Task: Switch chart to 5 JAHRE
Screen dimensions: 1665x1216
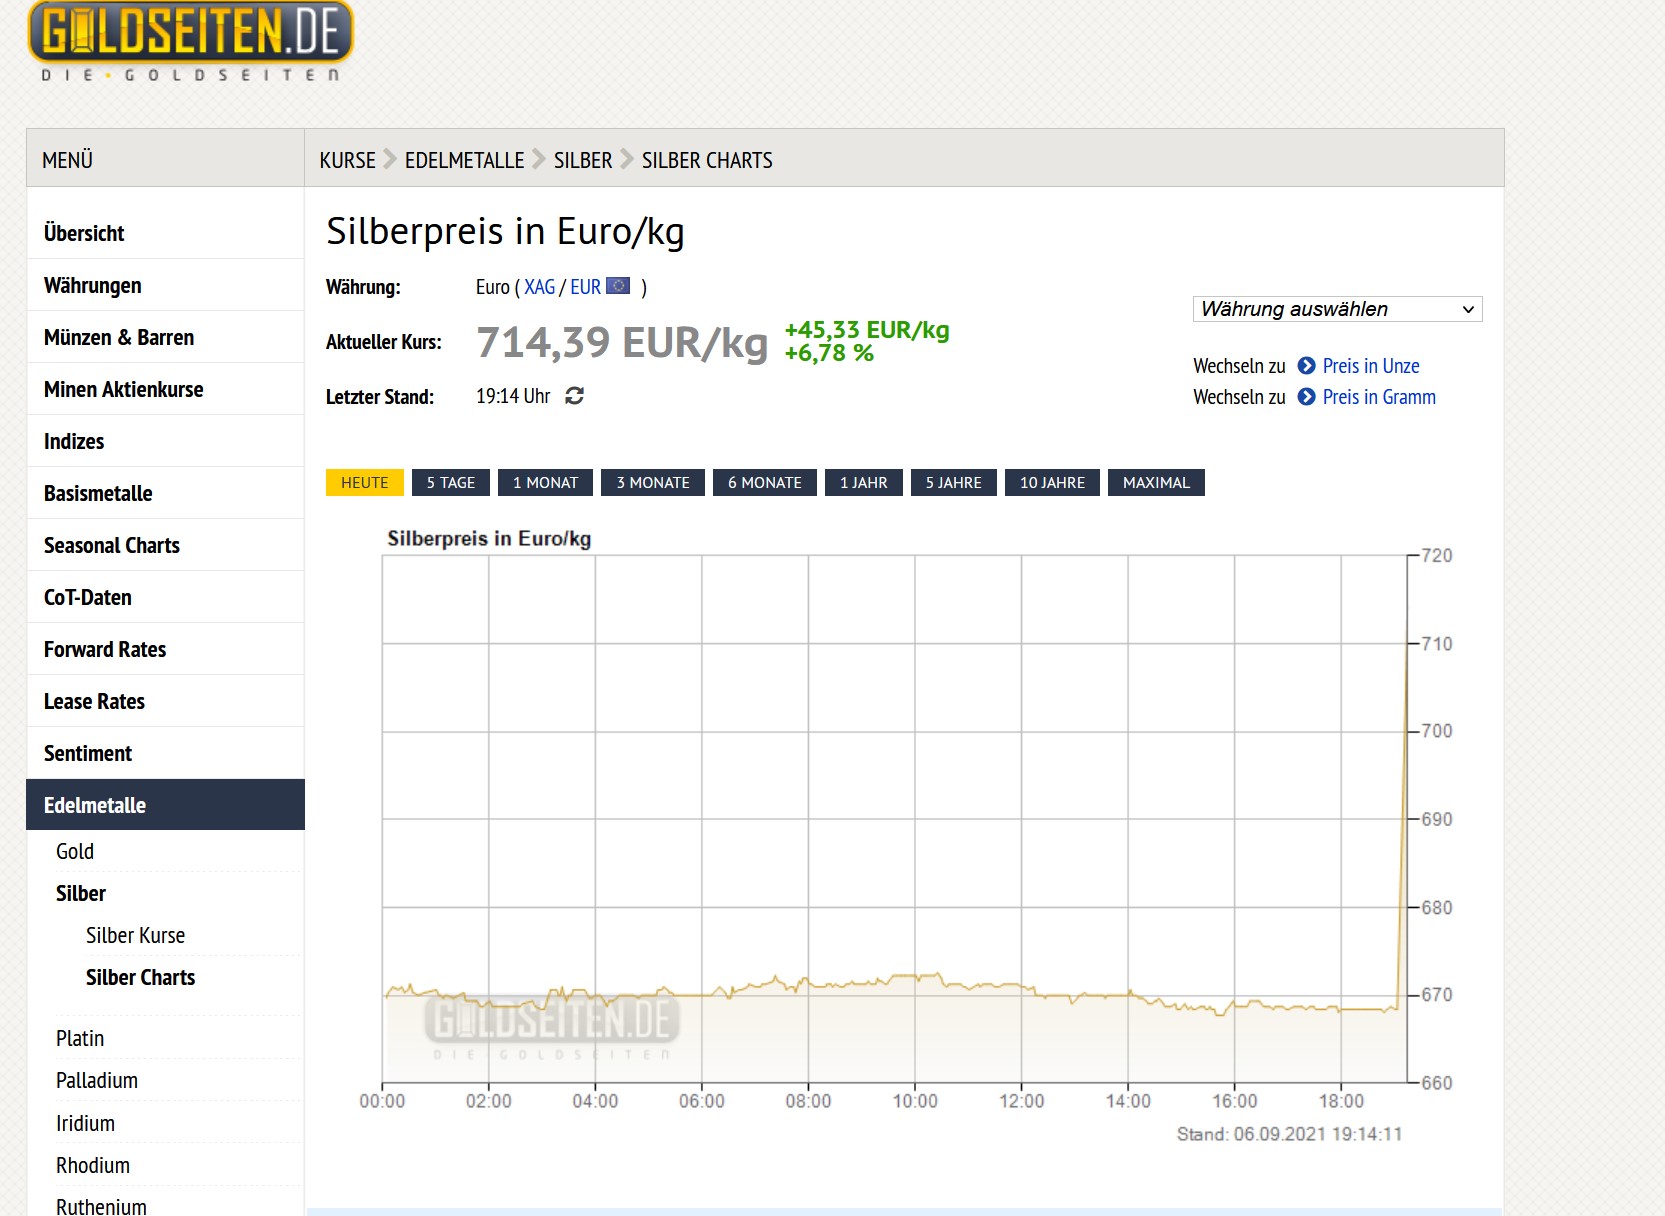Action: (954, 483)
